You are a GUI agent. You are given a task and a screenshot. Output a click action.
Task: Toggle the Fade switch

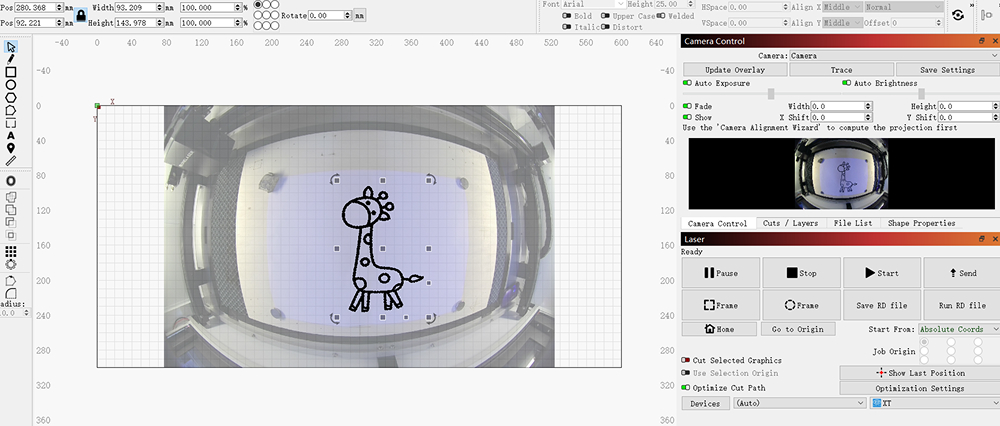pos(687,106)
